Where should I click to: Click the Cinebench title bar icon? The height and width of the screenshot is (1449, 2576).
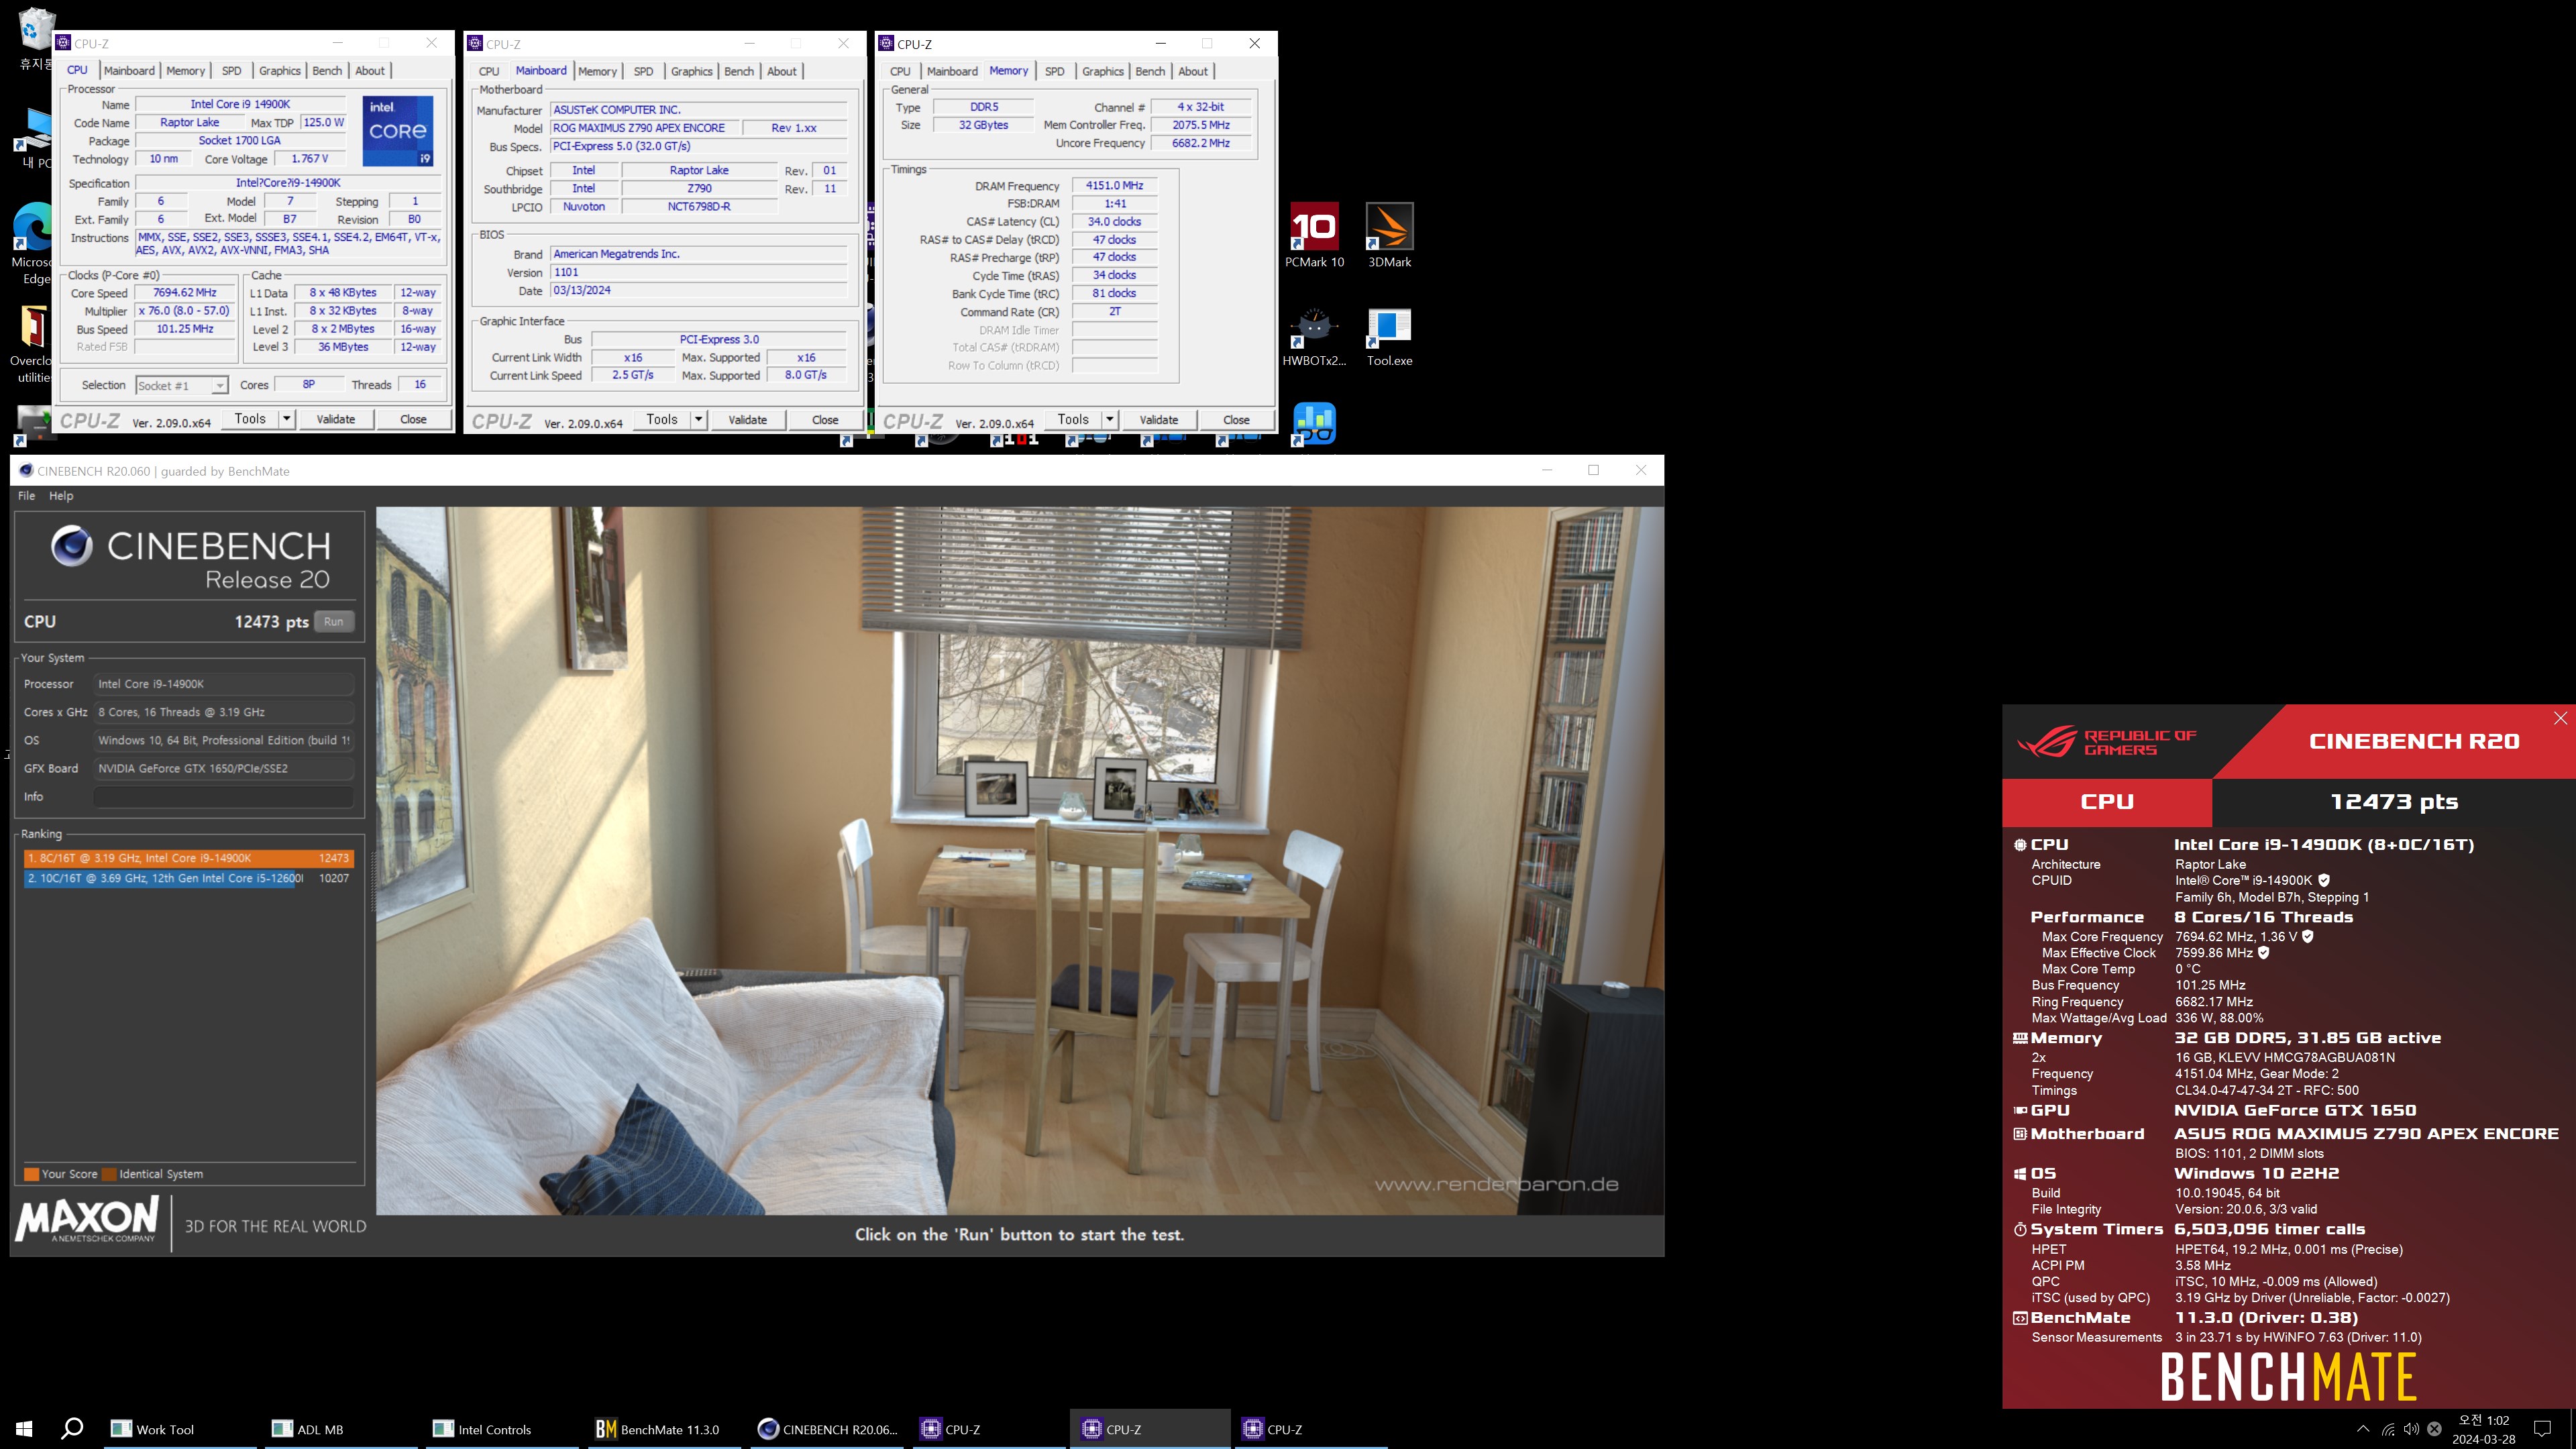point(26,471)
